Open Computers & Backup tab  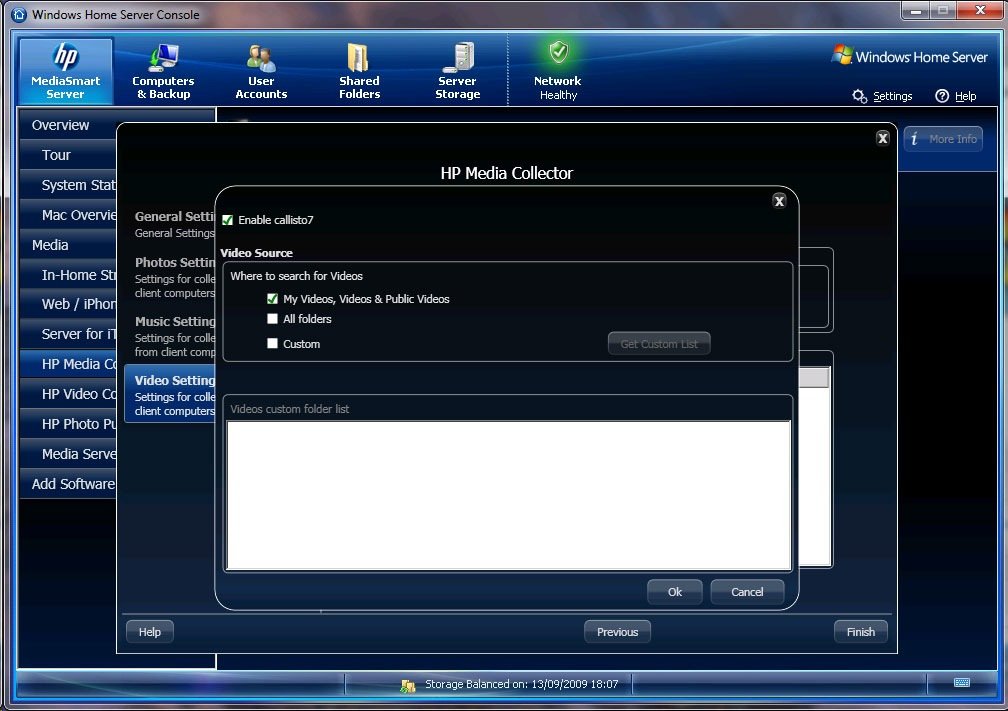coord(163,71)
